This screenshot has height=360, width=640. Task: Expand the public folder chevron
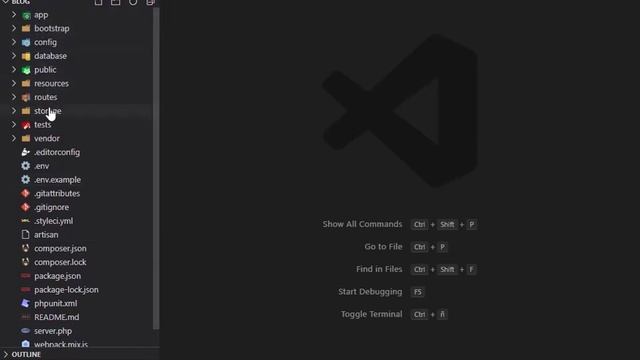click(x=14, y=69)
